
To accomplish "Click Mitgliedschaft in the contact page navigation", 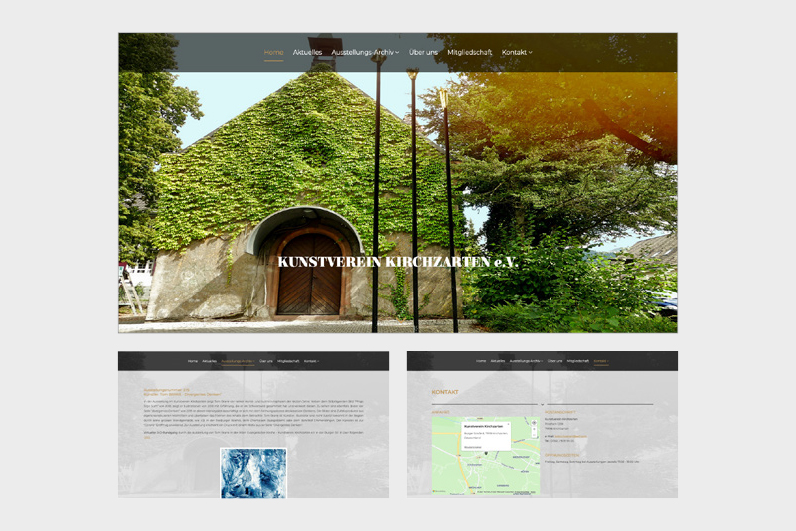I will pyautogui.click(x=578, y=361).
